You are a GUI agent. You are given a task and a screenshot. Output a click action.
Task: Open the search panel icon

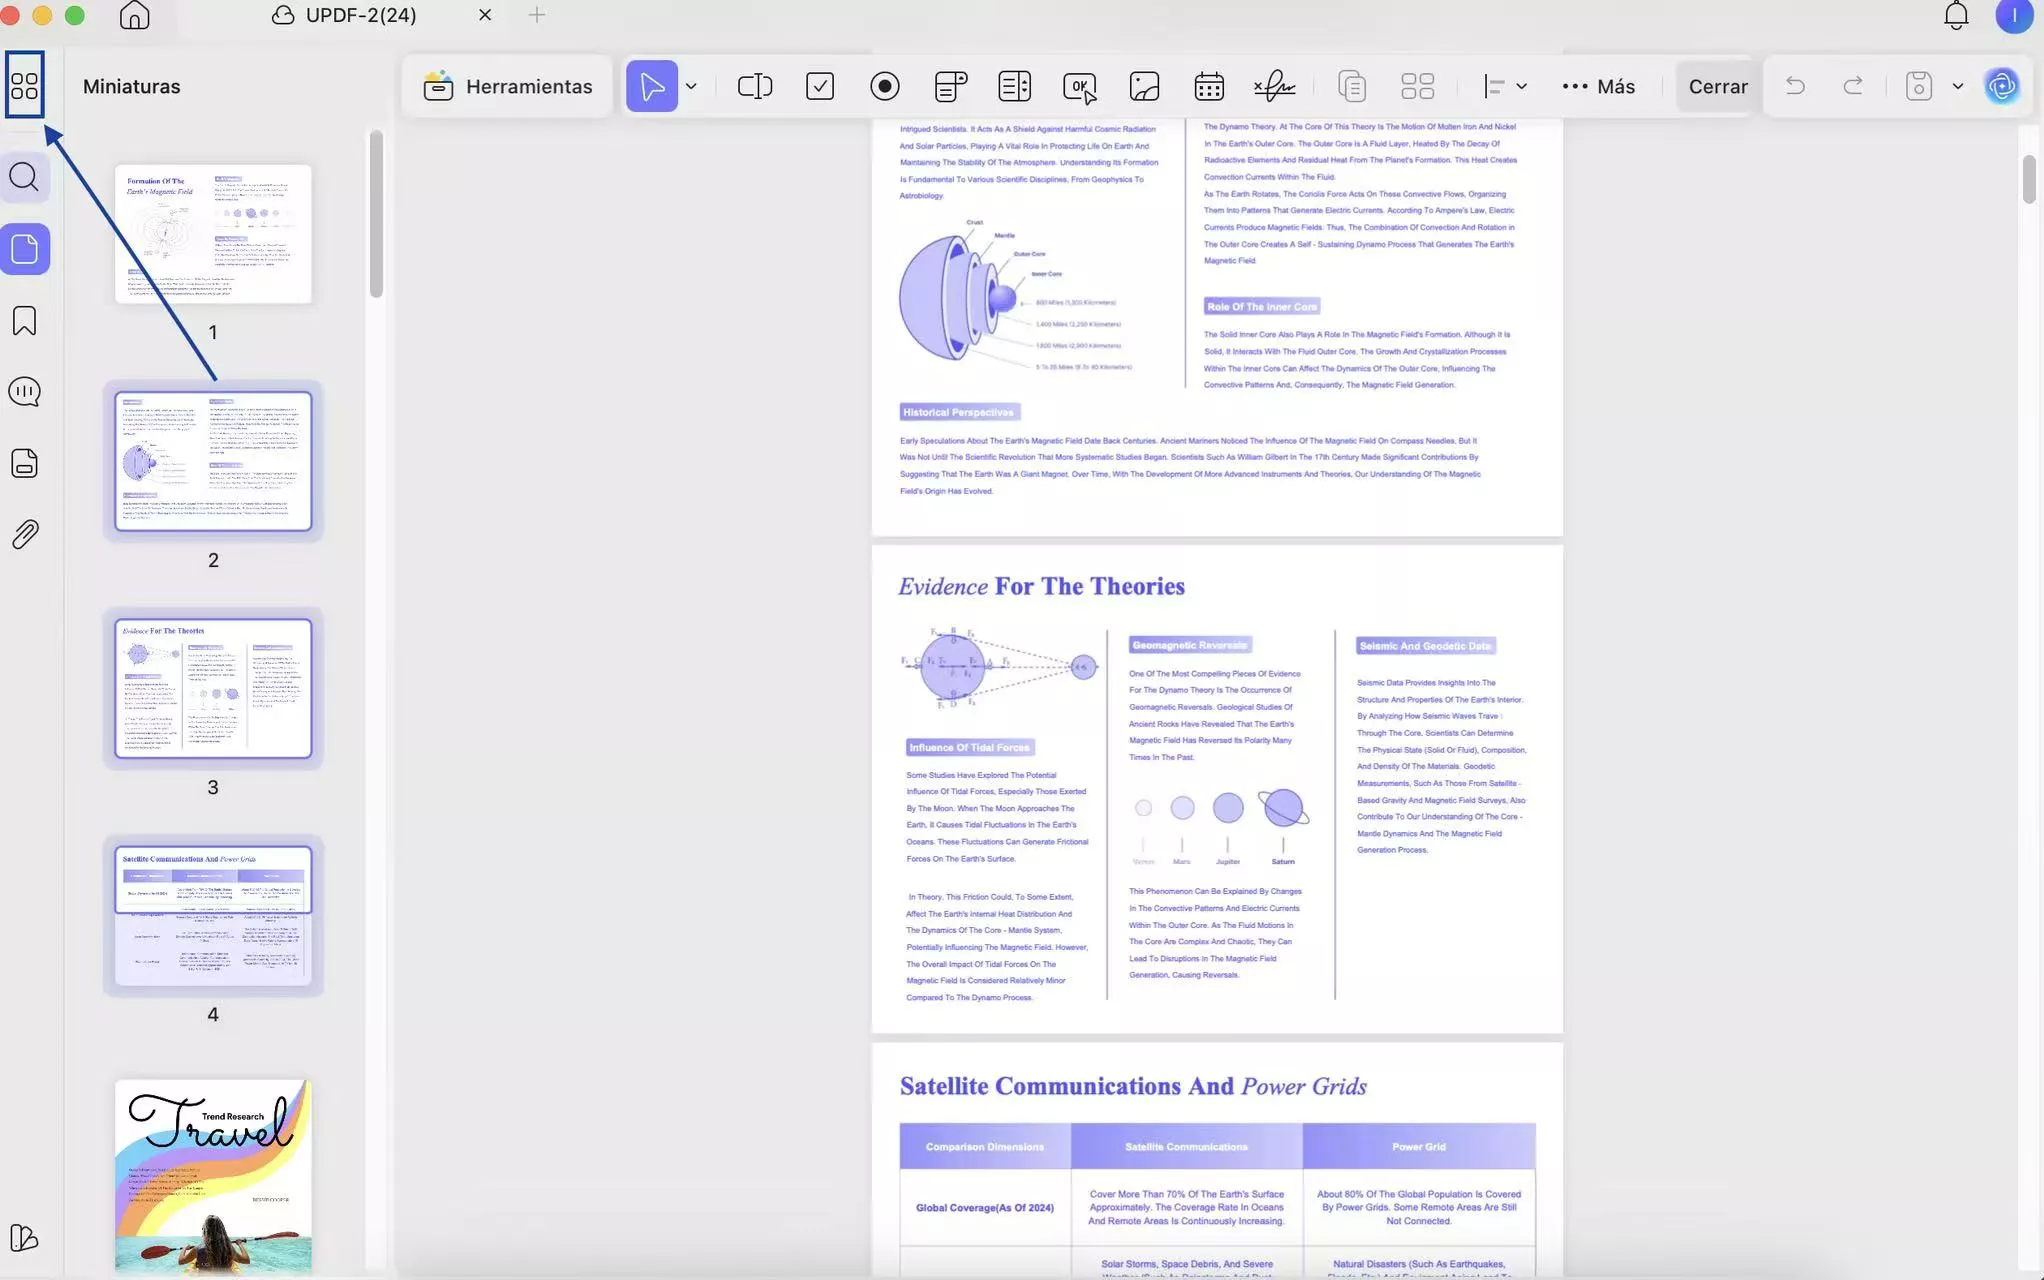[x=24, y=177]
